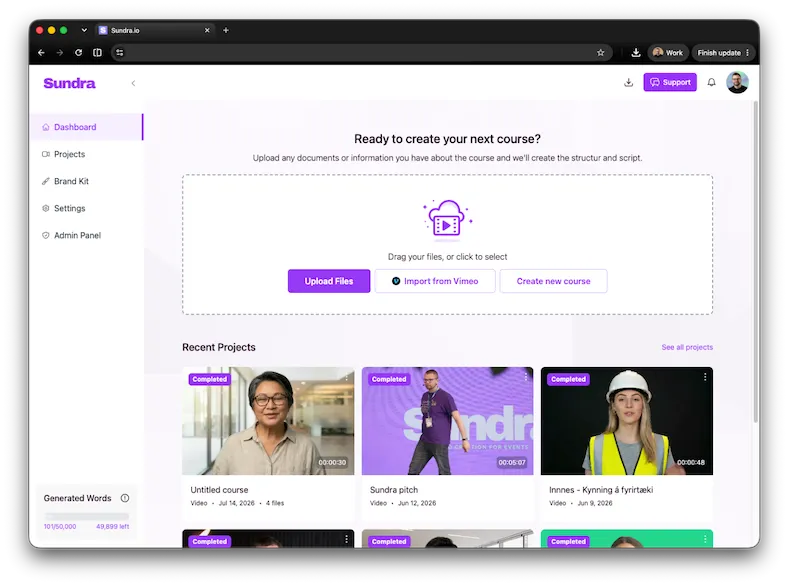Click the "Innnes - Kynning á fyrirtæki" title
The height and width of the screenshot is (586, 800).
coord(601,490)
